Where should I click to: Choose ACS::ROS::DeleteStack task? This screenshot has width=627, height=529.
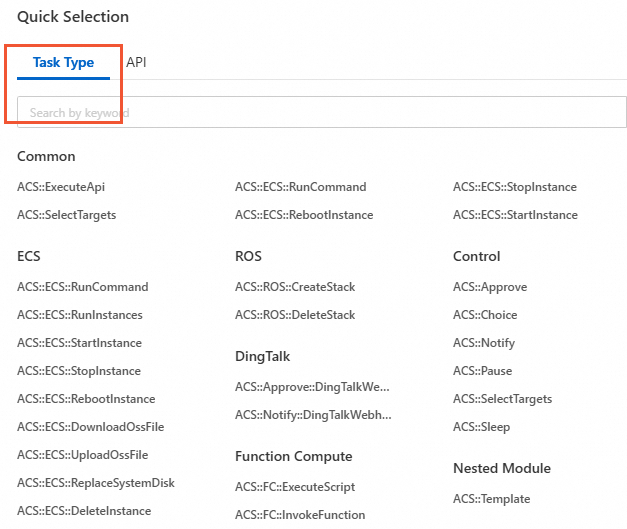(x=295, y=315)
